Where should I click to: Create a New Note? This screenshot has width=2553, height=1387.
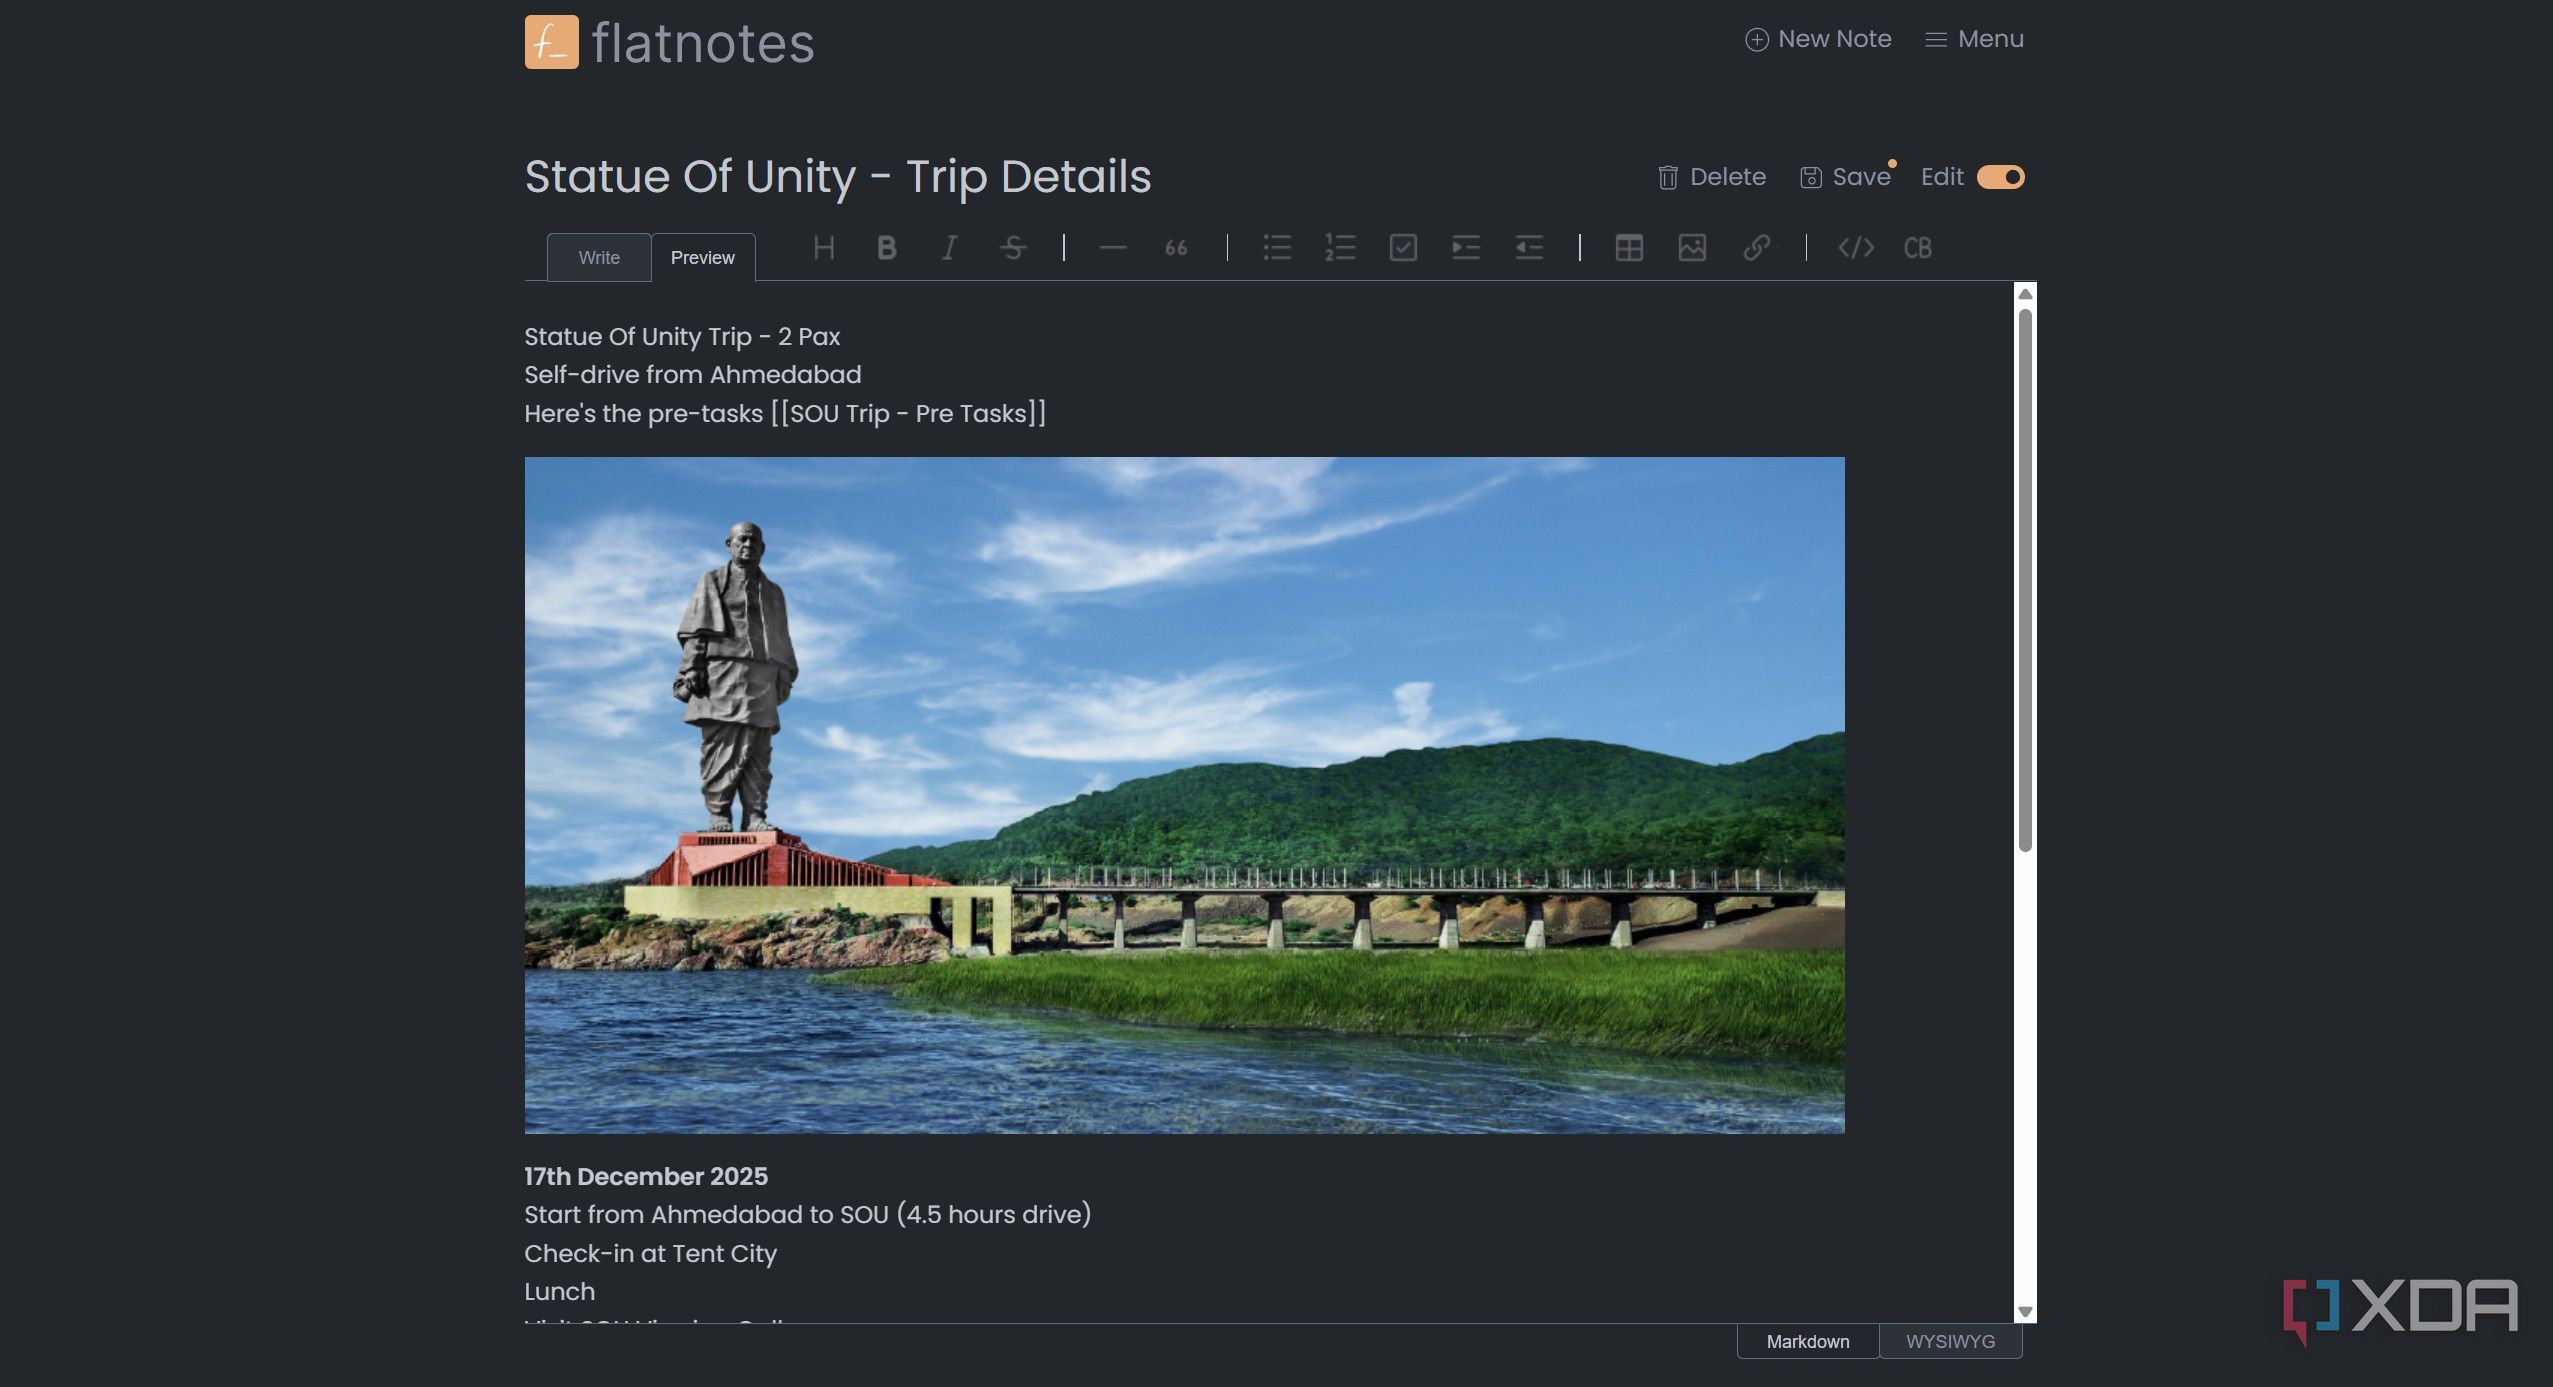1818,39
